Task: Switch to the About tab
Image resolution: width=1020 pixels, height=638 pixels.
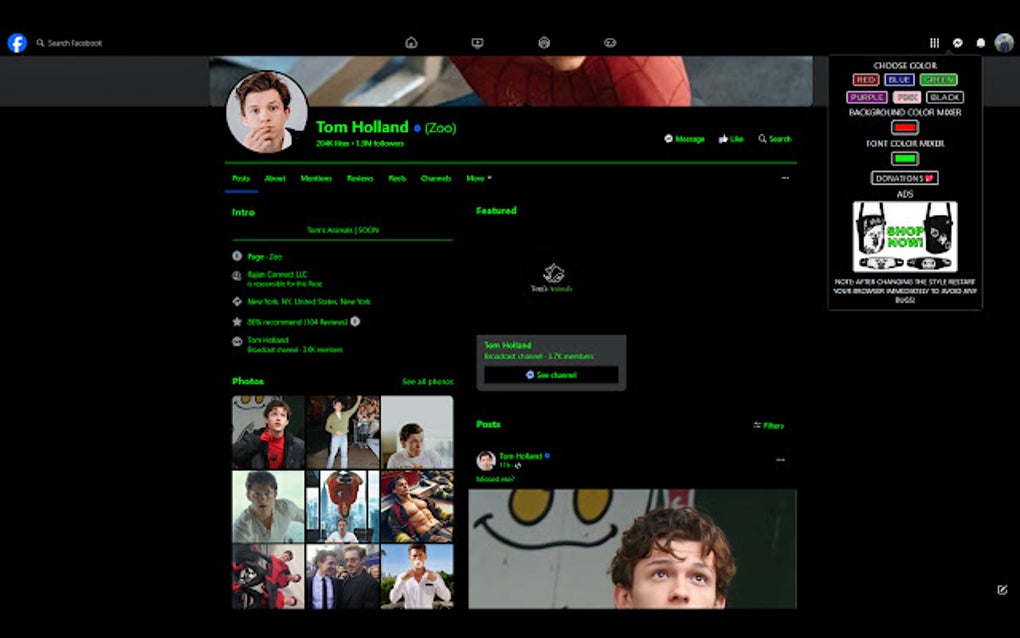Action: coord(275,177)
